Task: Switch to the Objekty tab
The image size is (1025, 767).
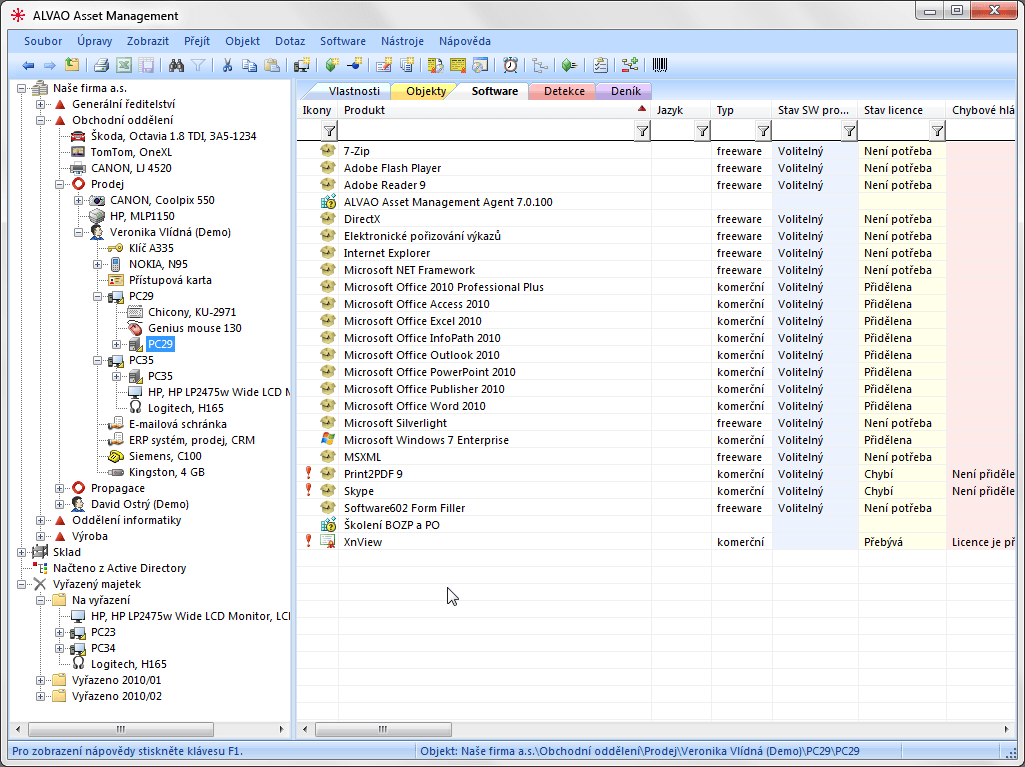Action: pos(426,92)
